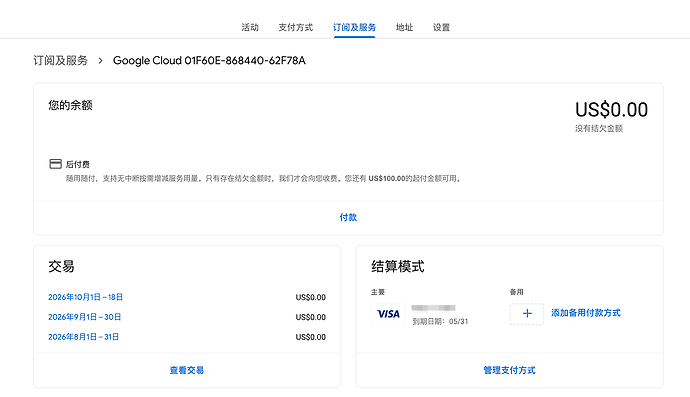Click the US$0.00 balance amount
The width and height of the screenshot is (690, 397).
click(611, 110)
